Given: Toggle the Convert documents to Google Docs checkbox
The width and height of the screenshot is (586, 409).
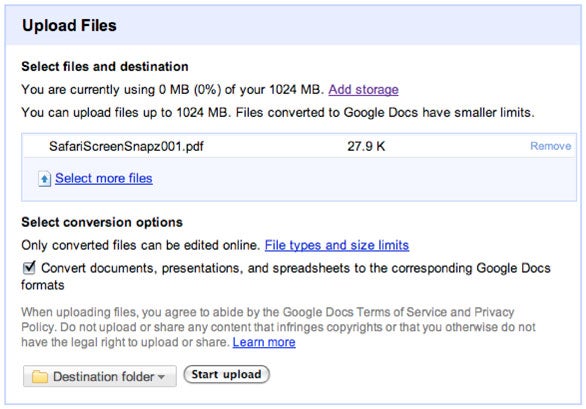Looking at the screenshot, I should 29,268.
